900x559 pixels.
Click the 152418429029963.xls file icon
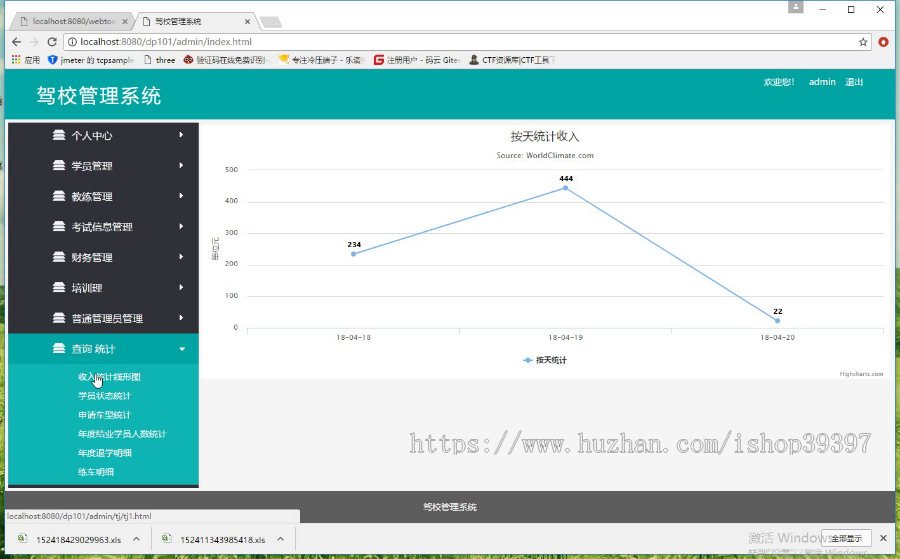[x=22, y=538]
